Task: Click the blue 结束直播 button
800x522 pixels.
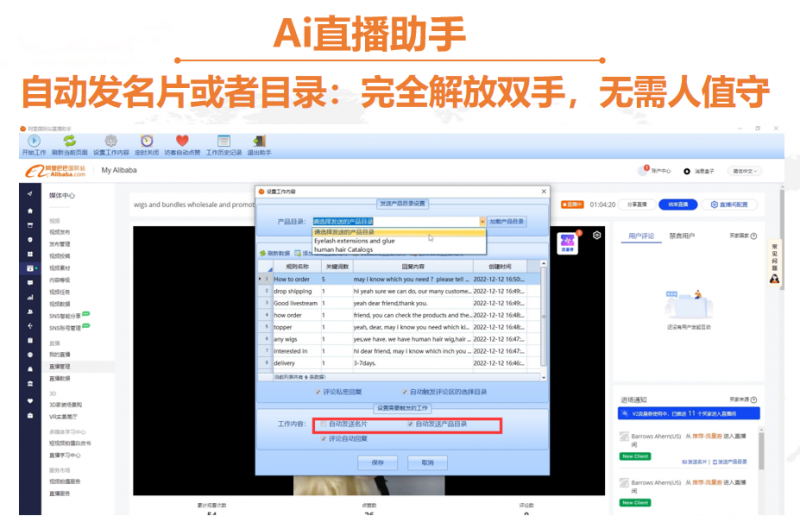Action: (678, 205)
